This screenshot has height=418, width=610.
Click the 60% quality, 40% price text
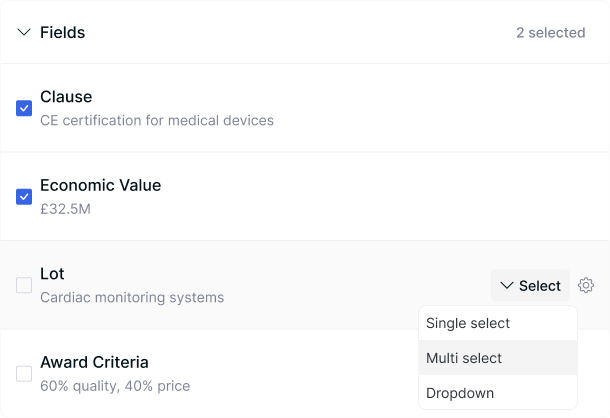click(115, 386)
